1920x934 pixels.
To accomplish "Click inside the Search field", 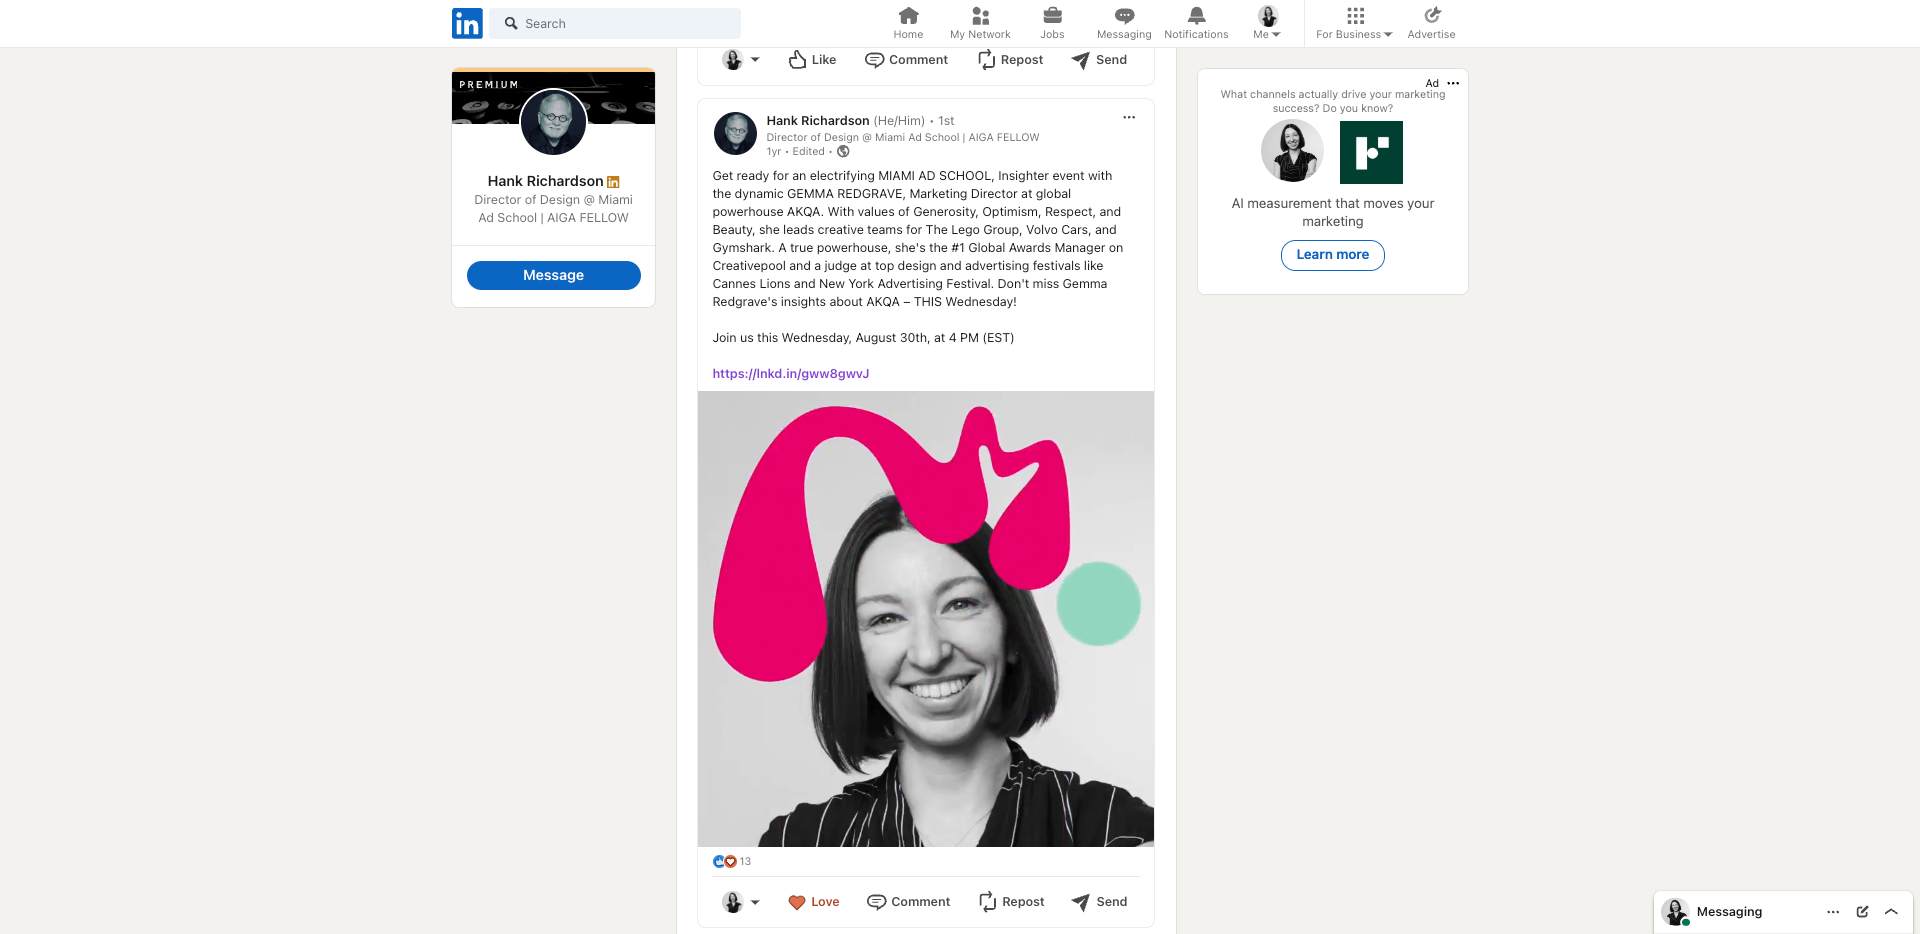I will coord(615,23).
